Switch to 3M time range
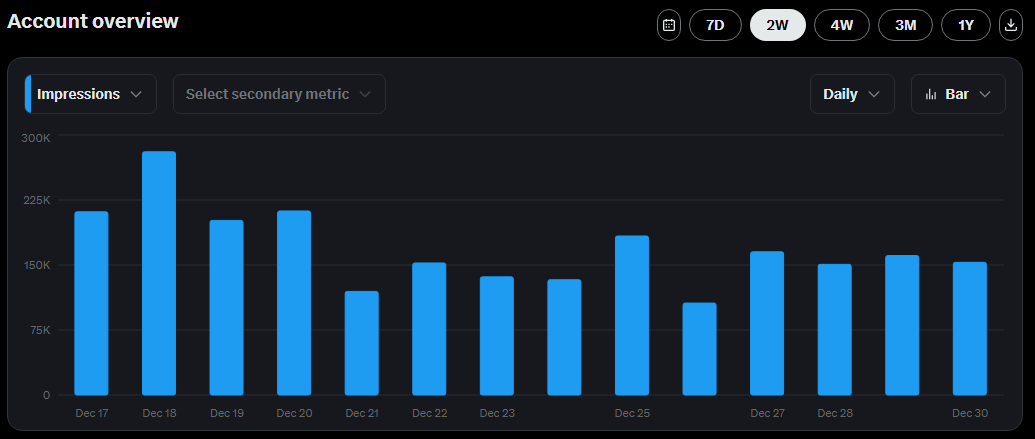1035x439 pixels. (905, 25)
